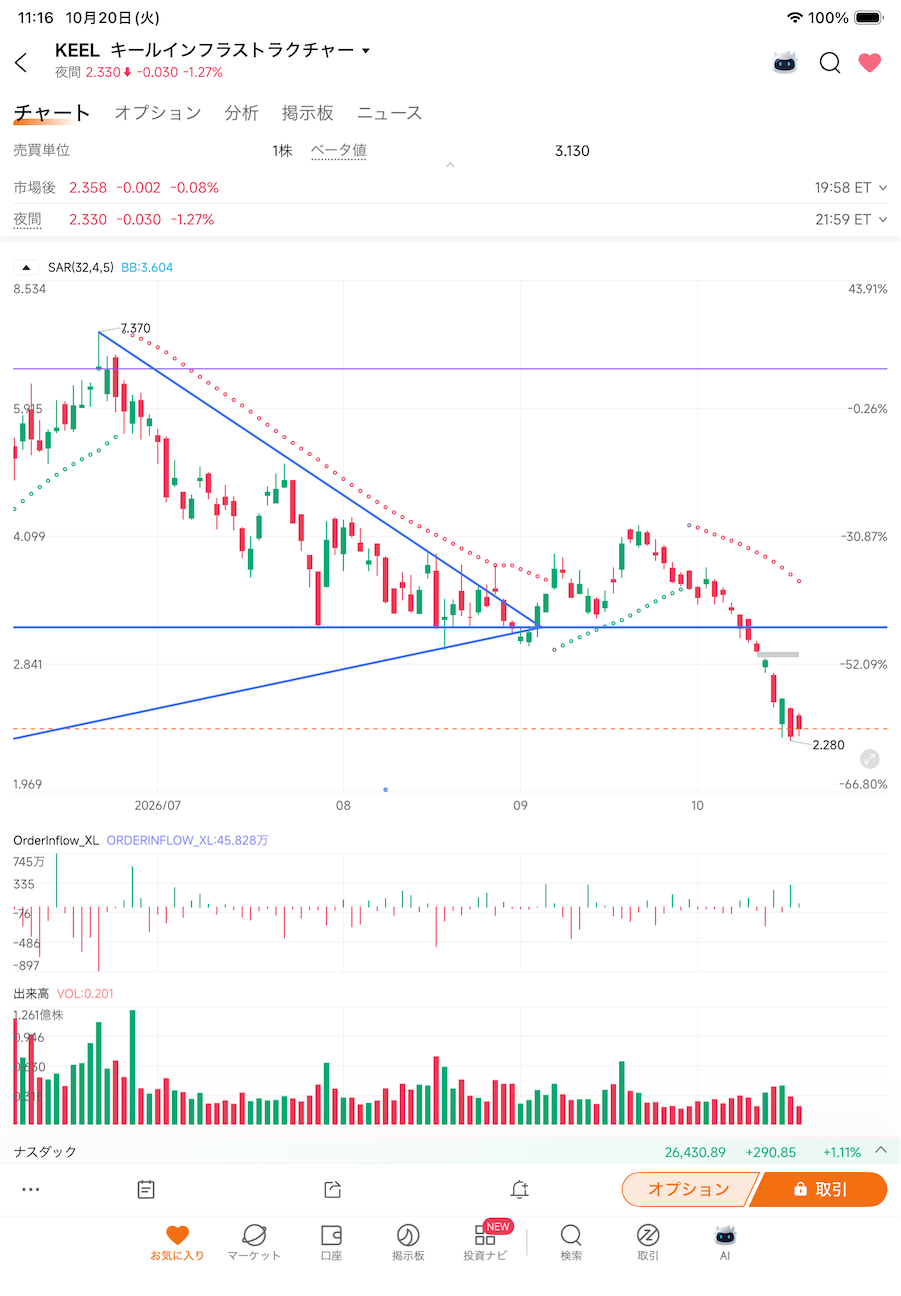Tap the chart fullscreen expand icon
The image size is (901, 1296).
tap(869, 759)
